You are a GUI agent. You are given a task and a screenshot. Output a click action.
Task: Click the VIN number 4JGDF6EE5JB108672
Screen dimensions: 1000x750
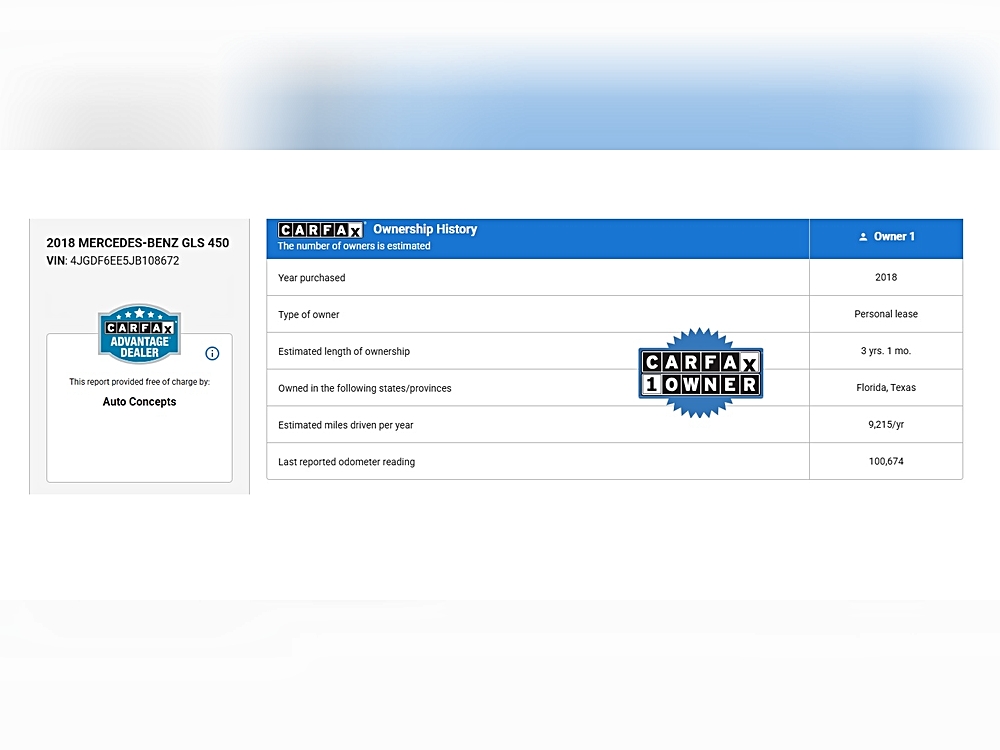[x=124, y=261]
